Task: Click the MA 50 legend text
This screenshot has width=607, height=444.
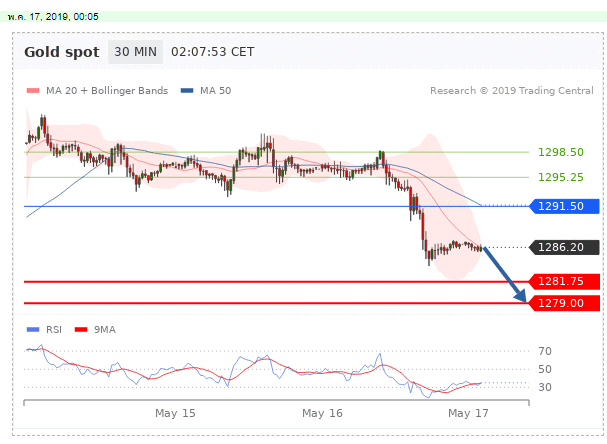Action: tap(215, 91)
